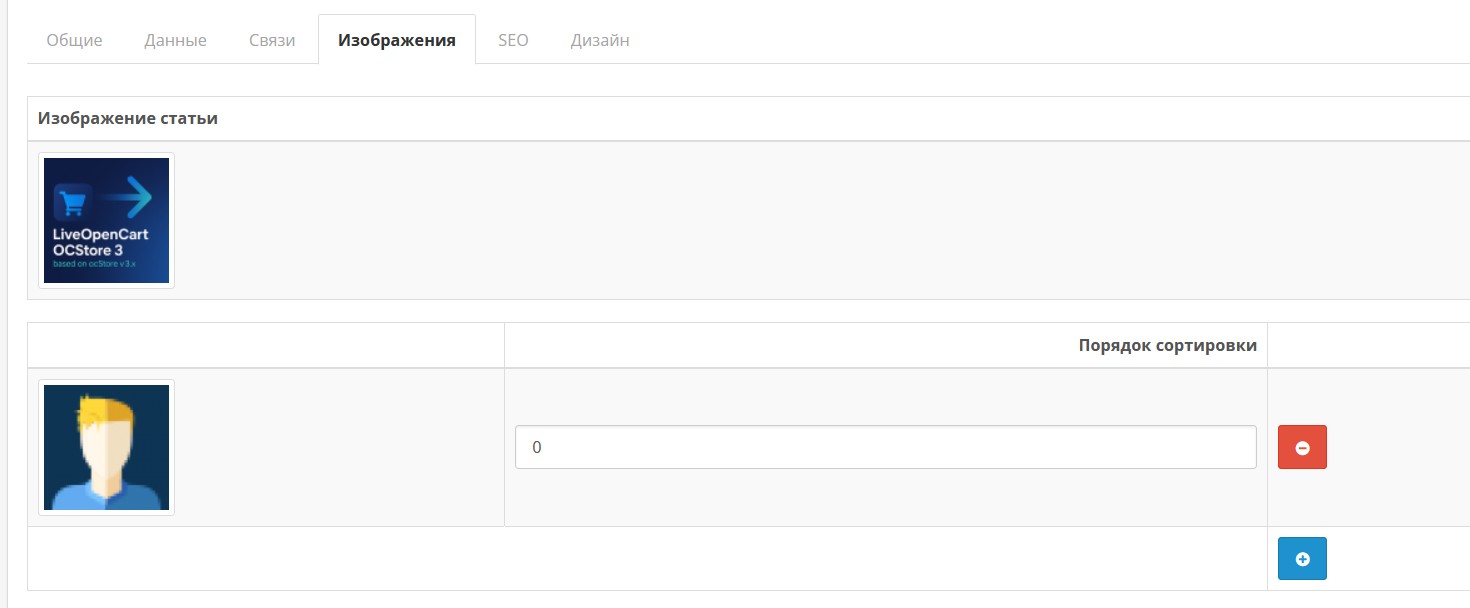This screenshot has width=1470, height=608.
Task: Switch to the Данные tab
Action: [x=175, y=40]
